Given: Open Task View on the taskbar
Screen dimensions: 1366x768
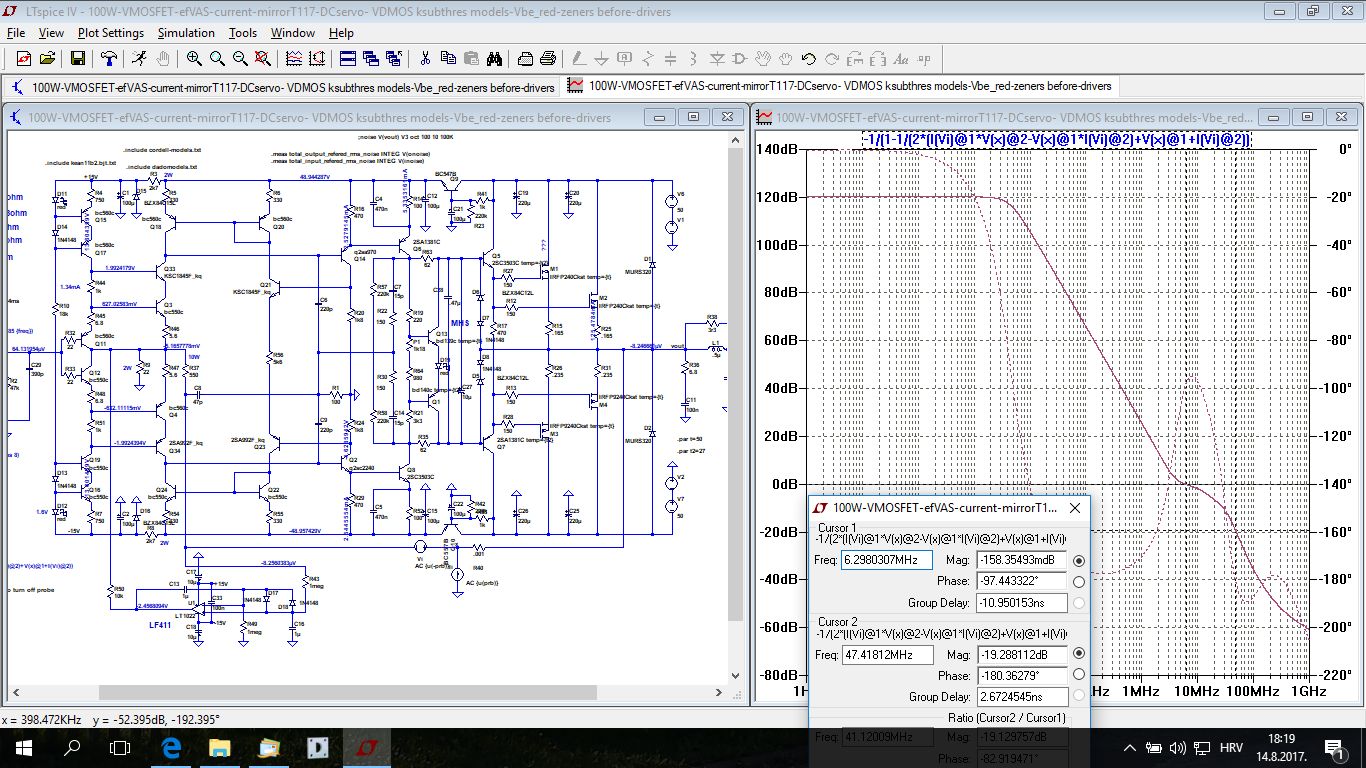Looking at the screenshot, I should (120, 747).
